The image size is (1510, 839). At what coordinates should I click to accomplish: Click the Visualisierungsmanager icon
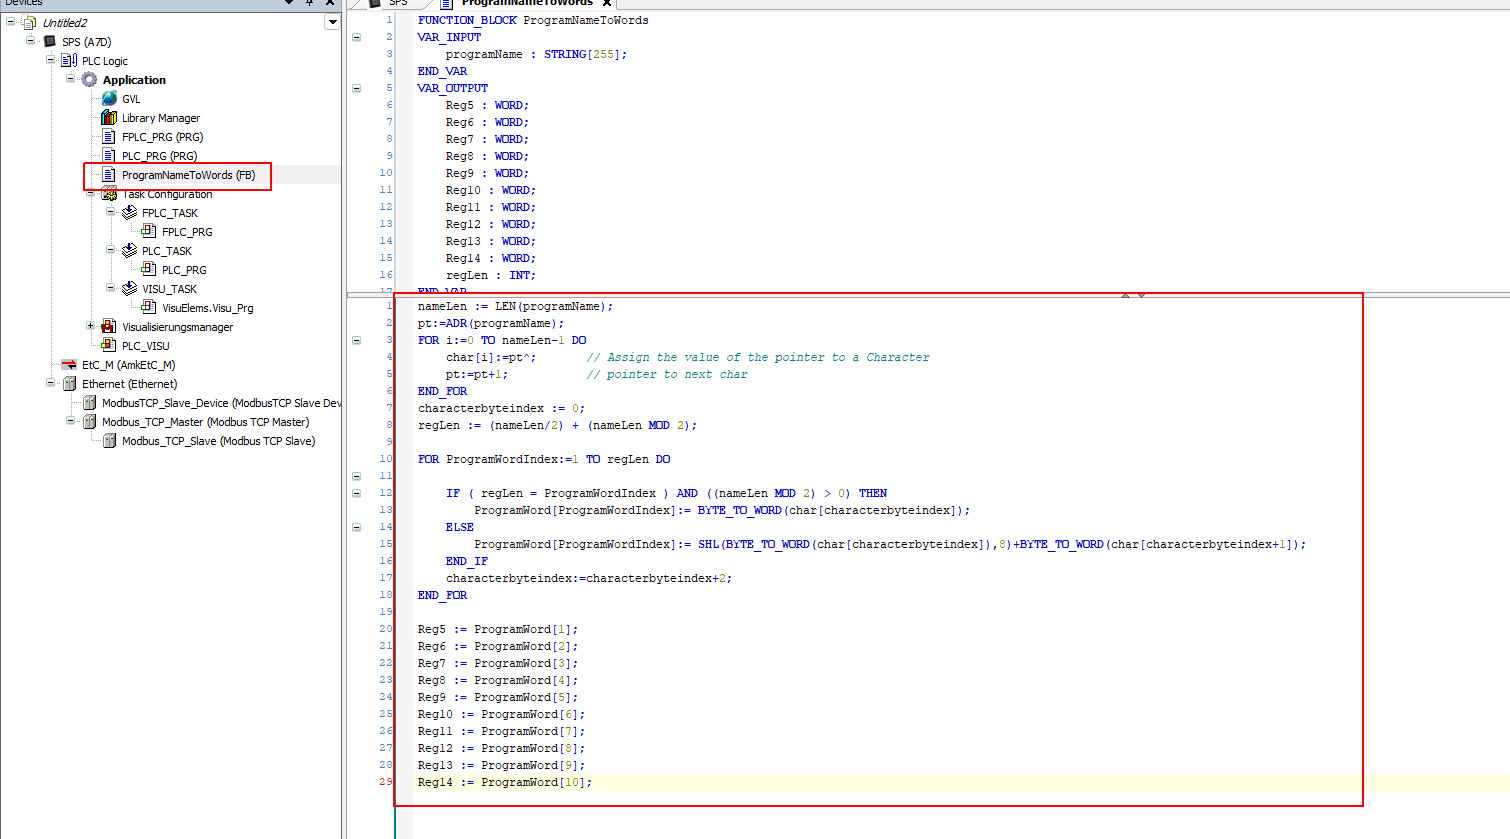[x=109, y=327]
